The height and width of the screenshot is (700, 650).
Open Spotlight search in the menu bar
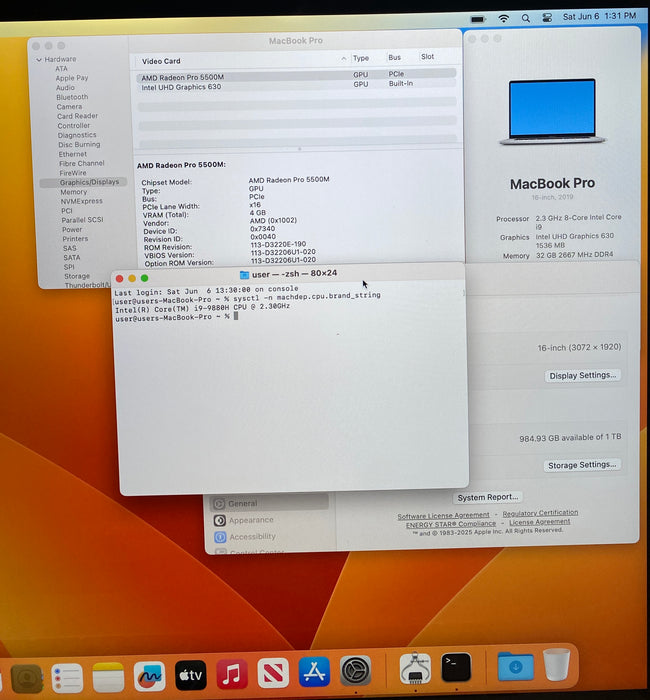(526, 18)
